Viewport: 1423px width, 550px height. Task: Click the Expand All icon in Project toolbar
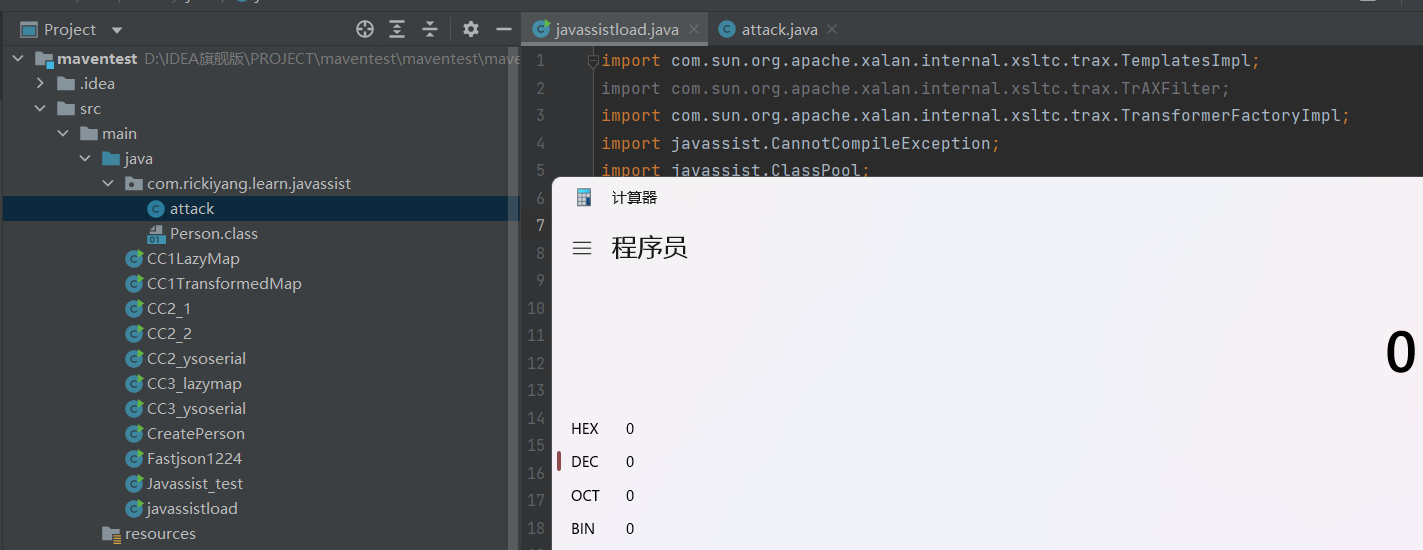click(397, 29)
